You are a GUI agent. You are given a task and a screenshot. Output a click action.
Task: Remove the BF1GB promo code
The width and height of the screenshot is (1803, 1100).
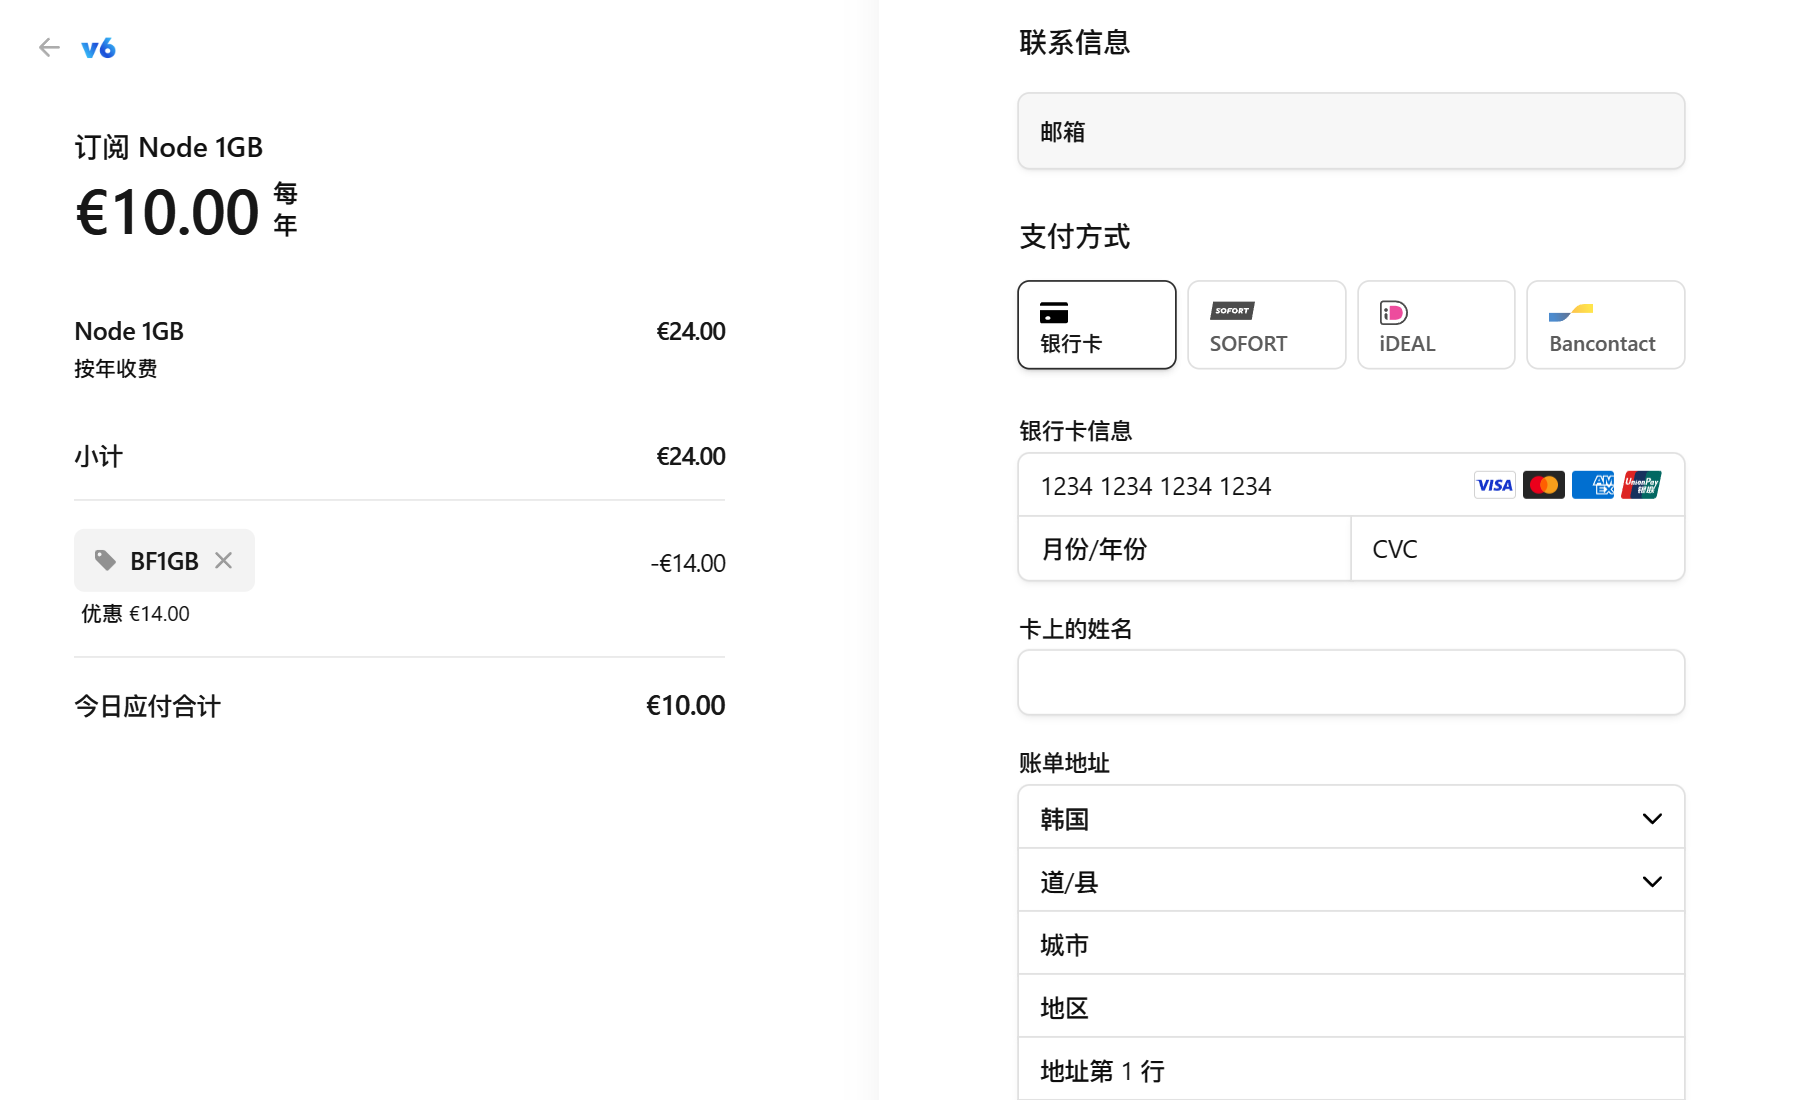pyautogui.click(x=224, y=560)
